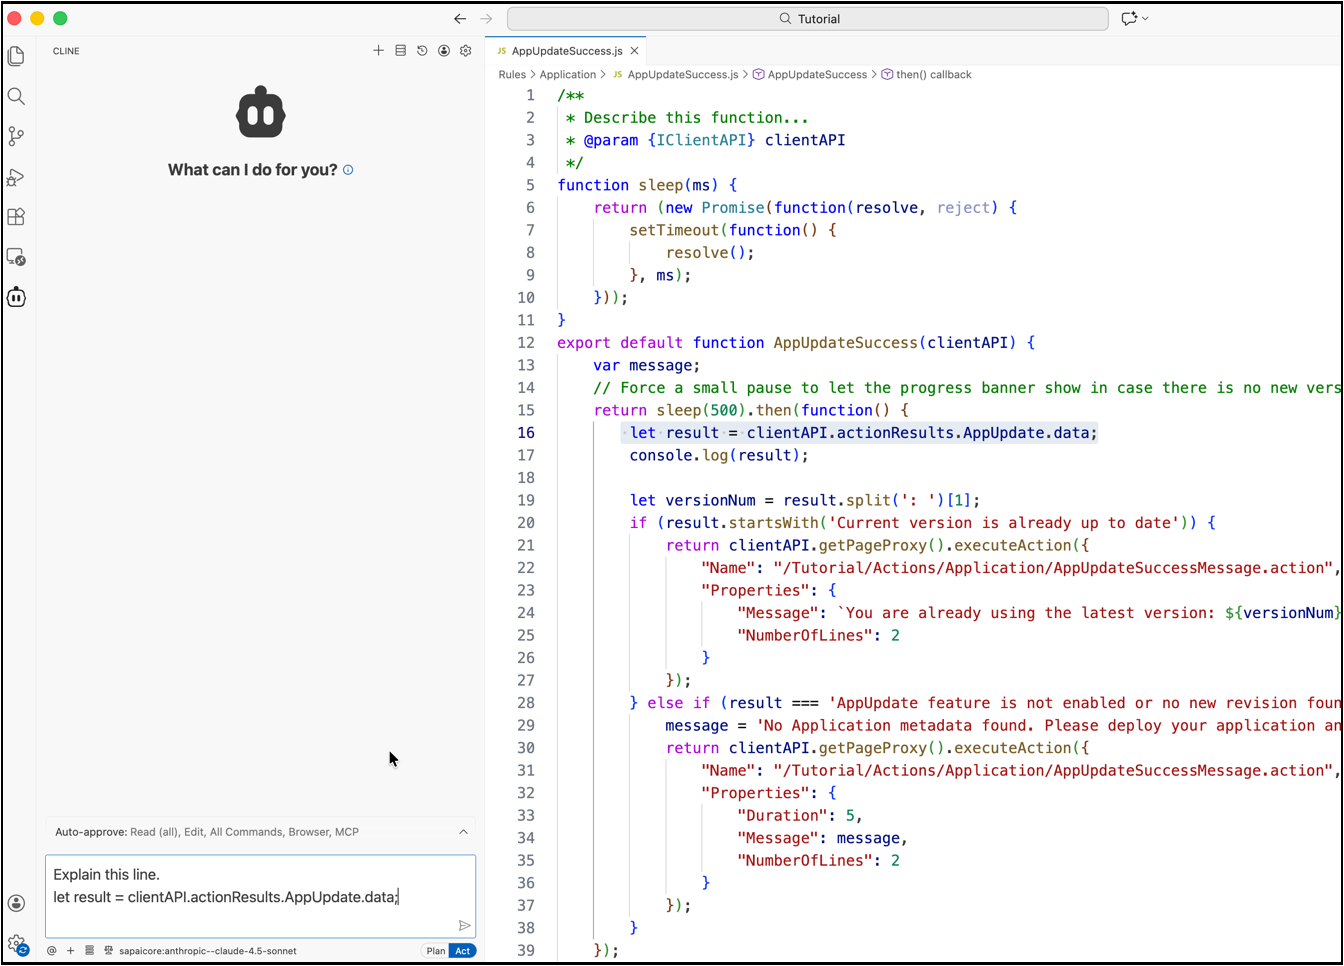Open the Run and Debug view

pos(16,177)
